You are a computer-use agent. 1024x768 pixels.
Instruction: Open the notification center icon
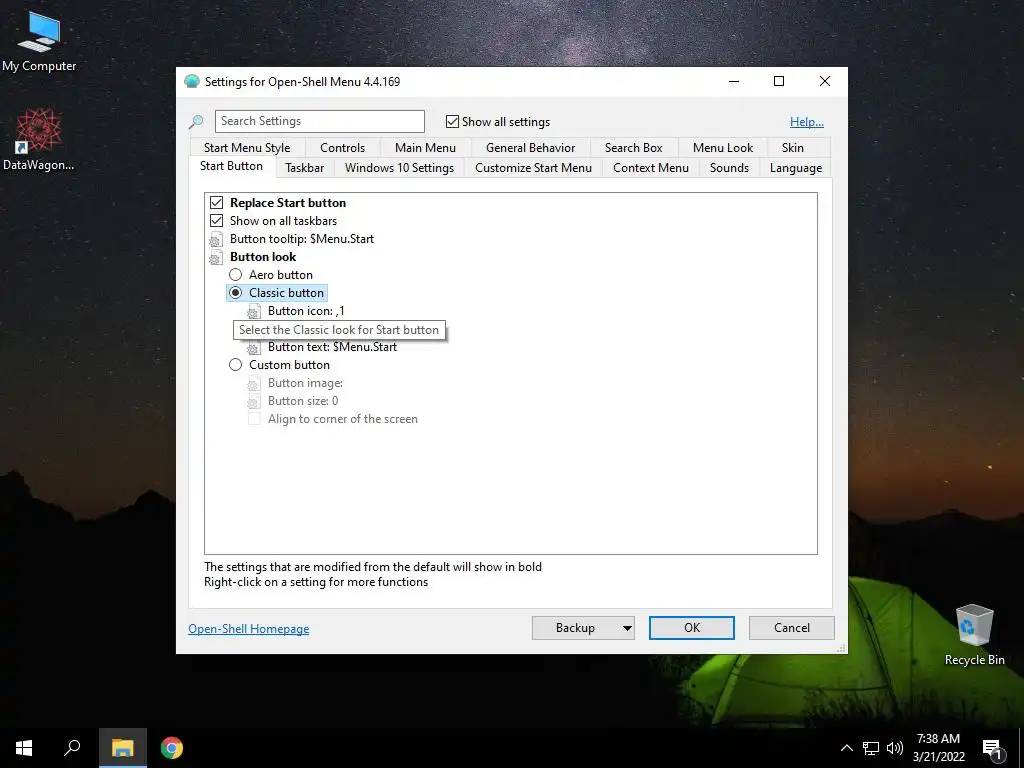992,748
